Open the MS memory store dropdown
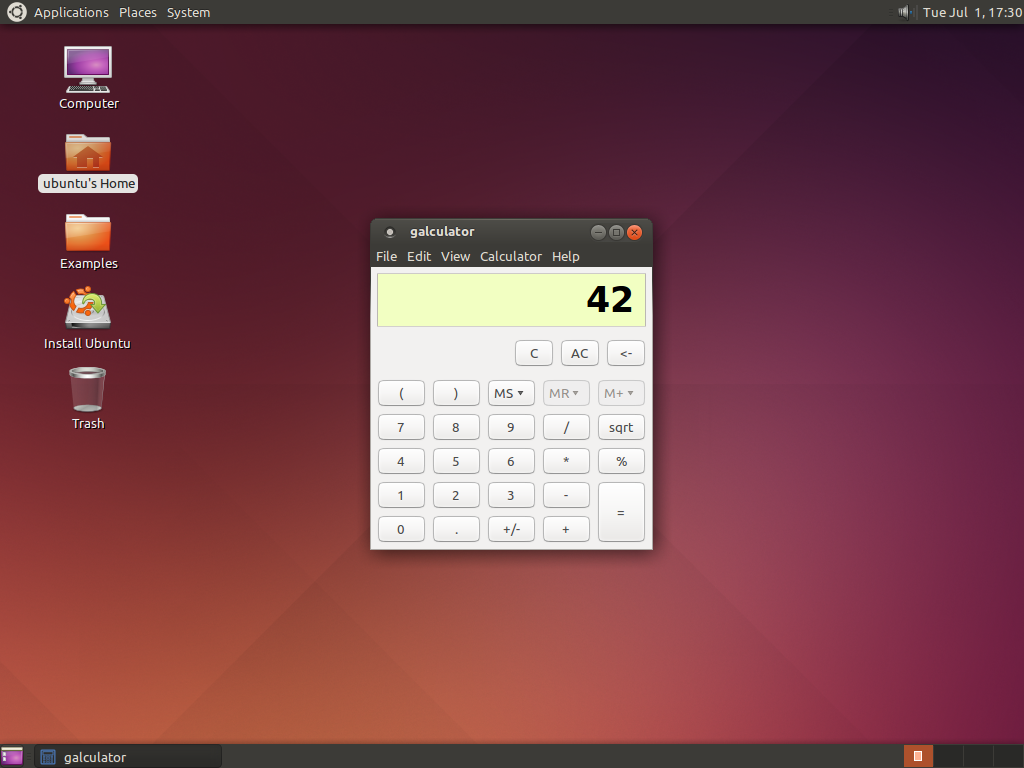Viewport: 1024px width, 768px height. coord(510,392)
